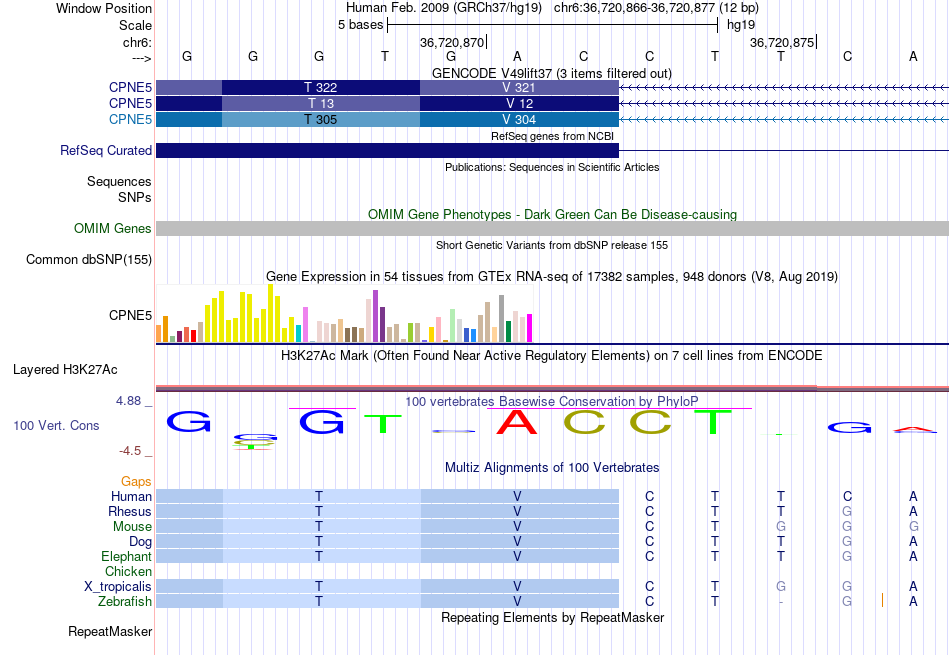This screenshot has width=950, height=655.
Task: Click the gray OMIM Genes bar
Action: (553, 228)
